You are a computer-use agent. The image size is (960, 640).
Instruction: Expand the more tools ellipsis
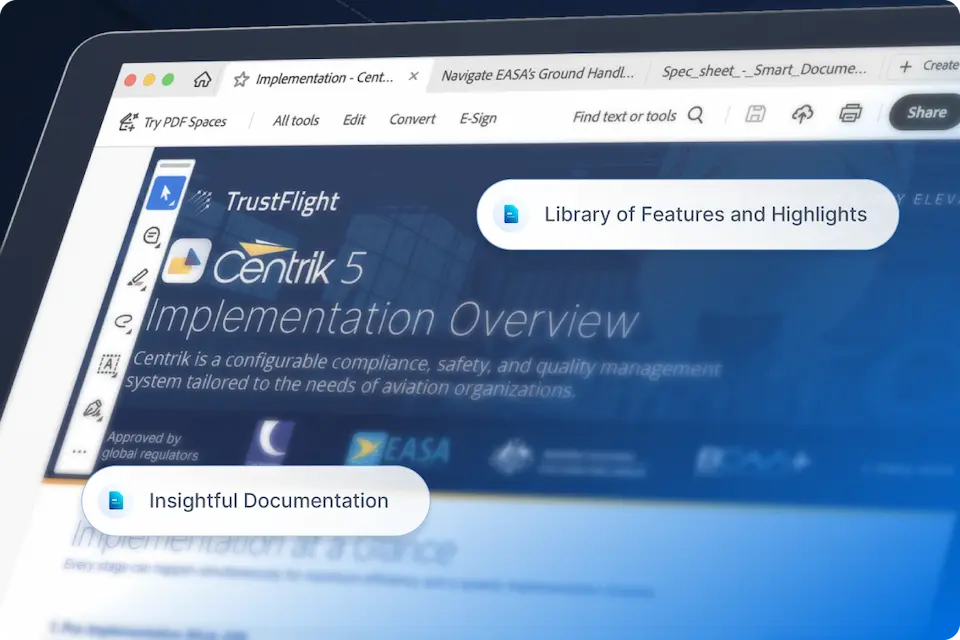(79, 452)
